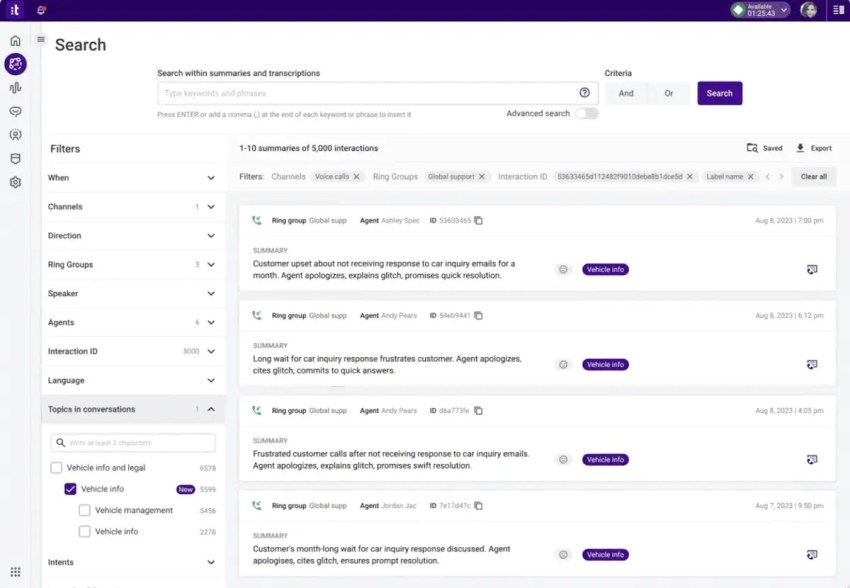
Task: Open the side panel icon at top right
Action: pyautogui.click(x=838, y=10)
